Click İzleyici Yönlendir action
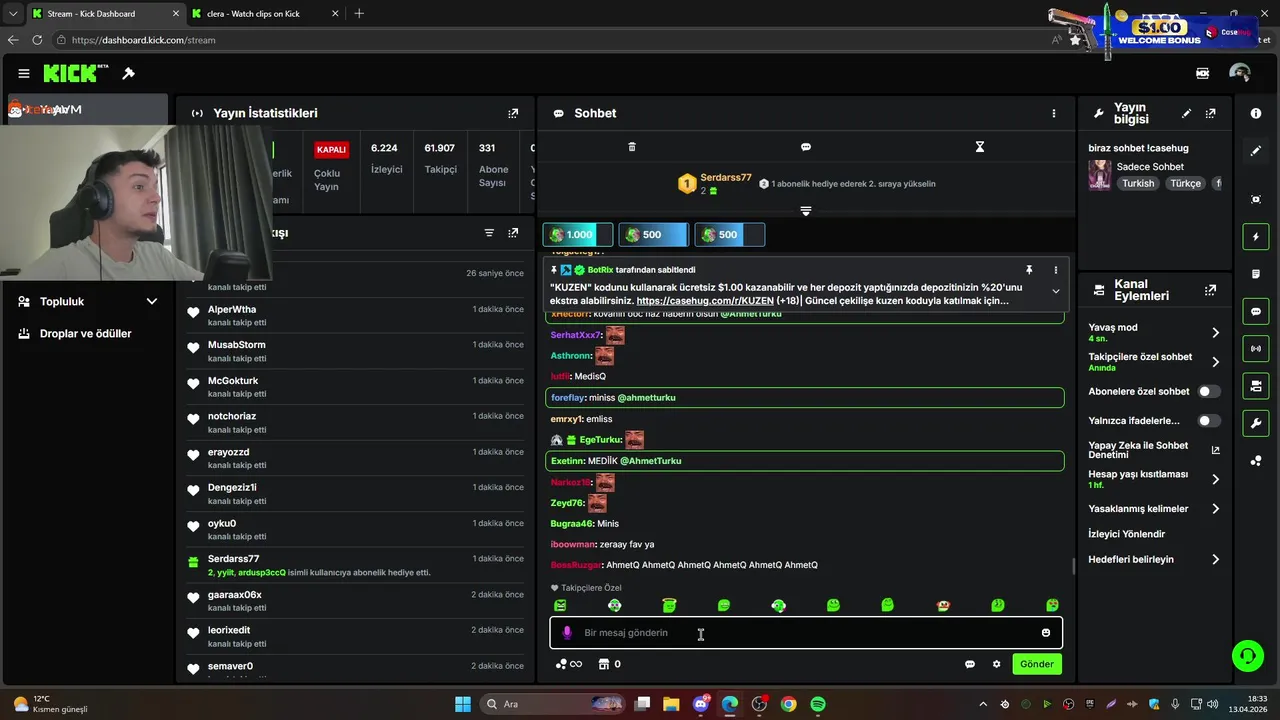 tap(1127, 534)
